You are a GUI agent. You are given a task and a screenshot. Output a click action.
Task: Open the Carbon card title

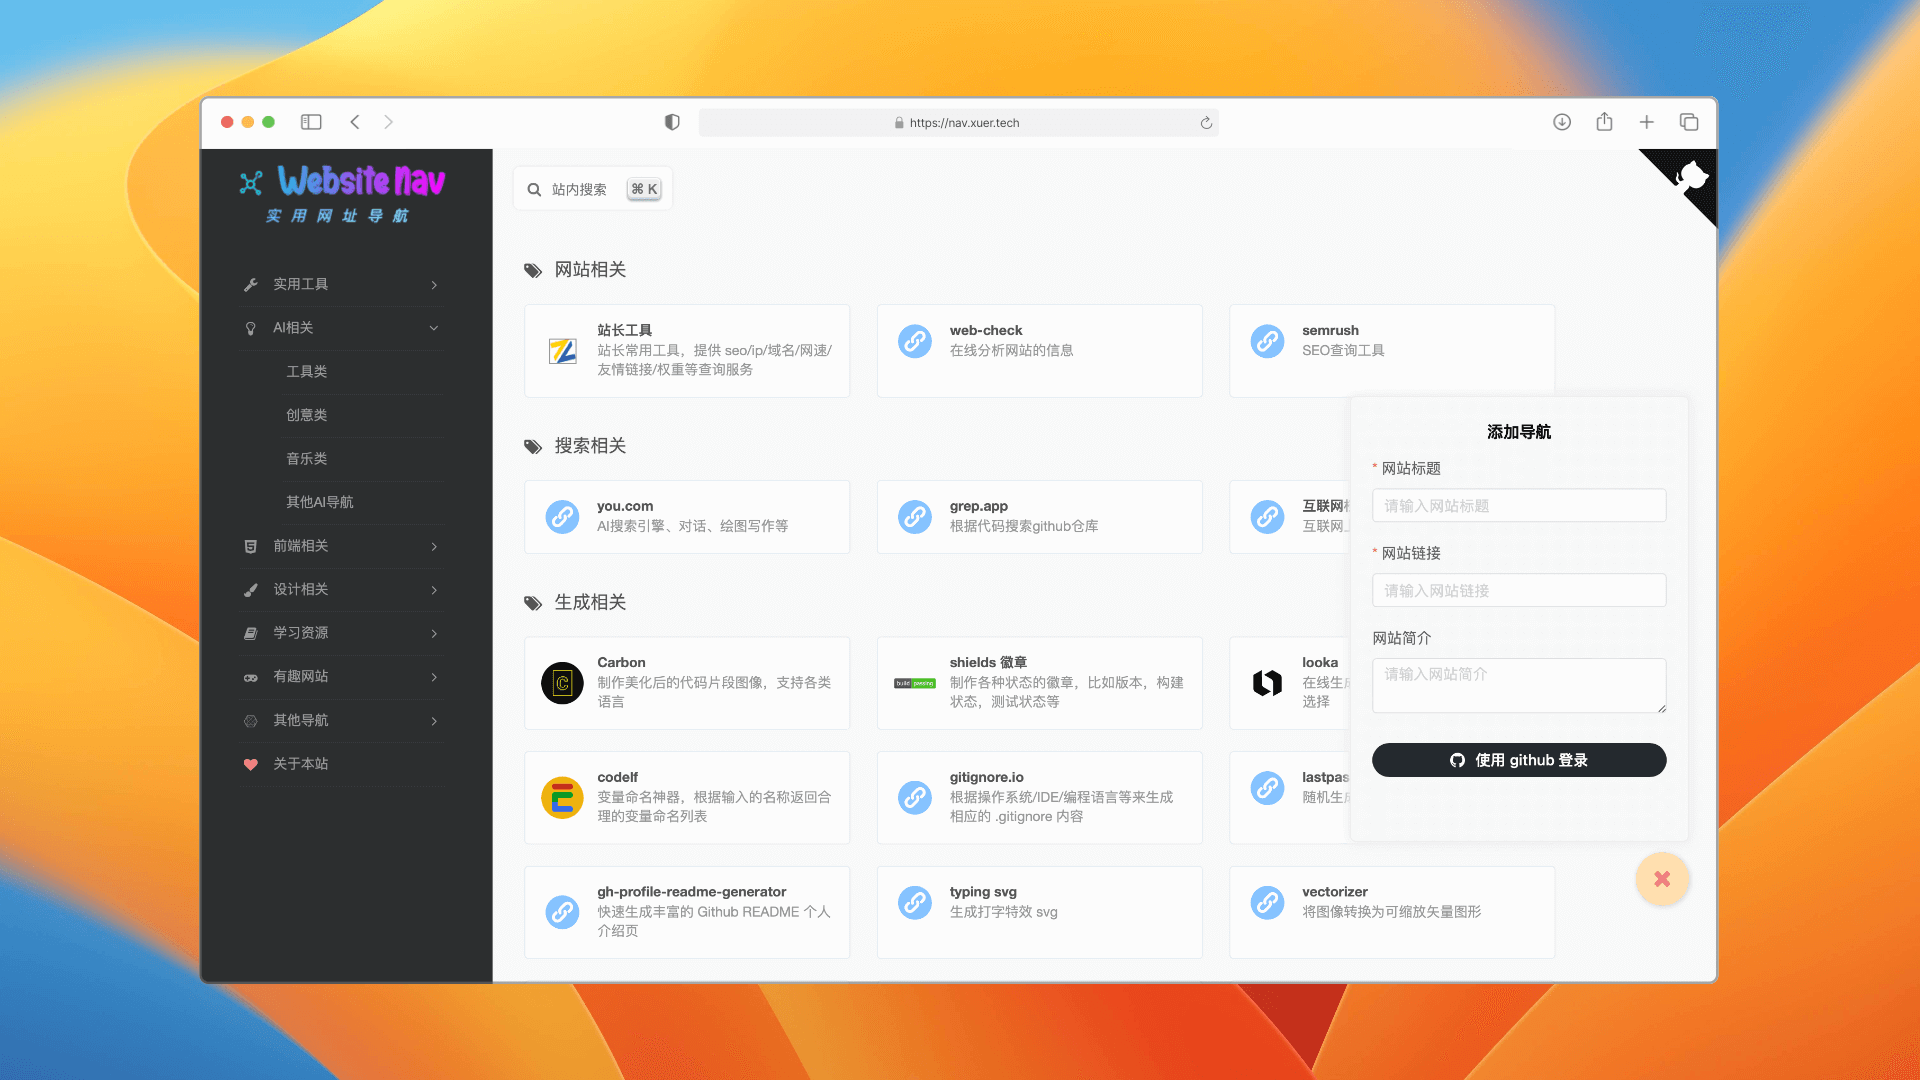coord(621,662)
